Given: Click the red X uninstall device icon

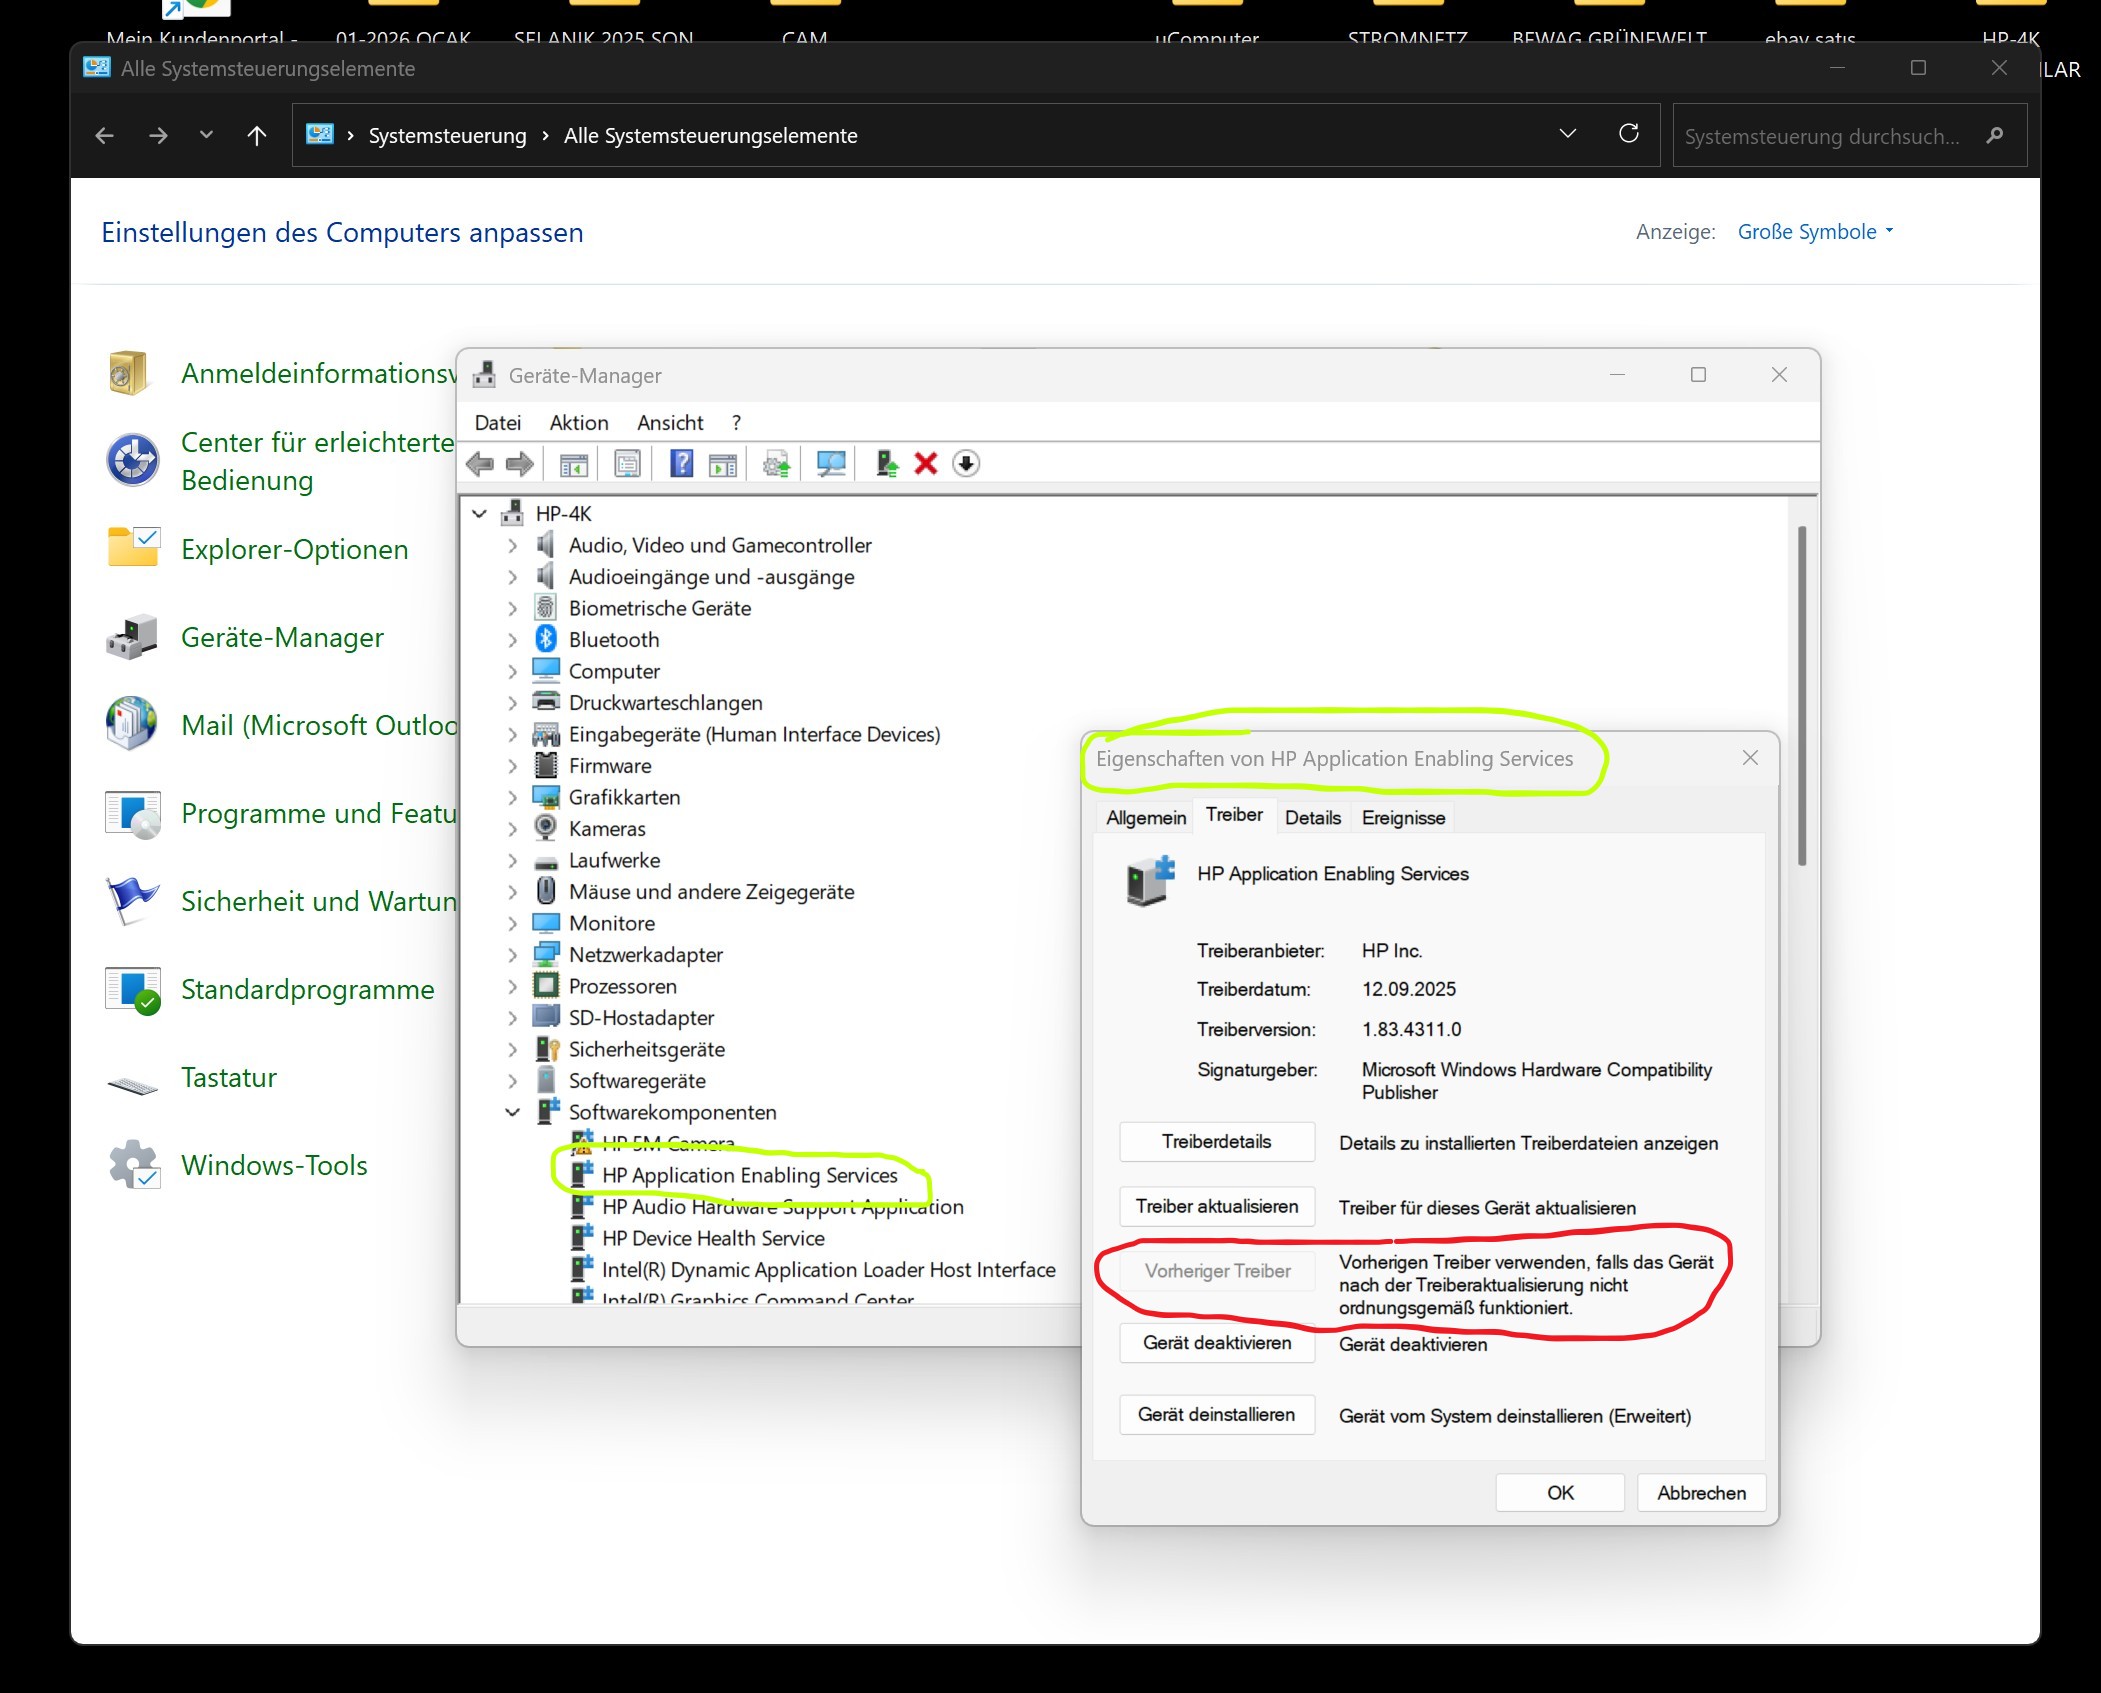Looking at the screenshot, I should (926, 464).
